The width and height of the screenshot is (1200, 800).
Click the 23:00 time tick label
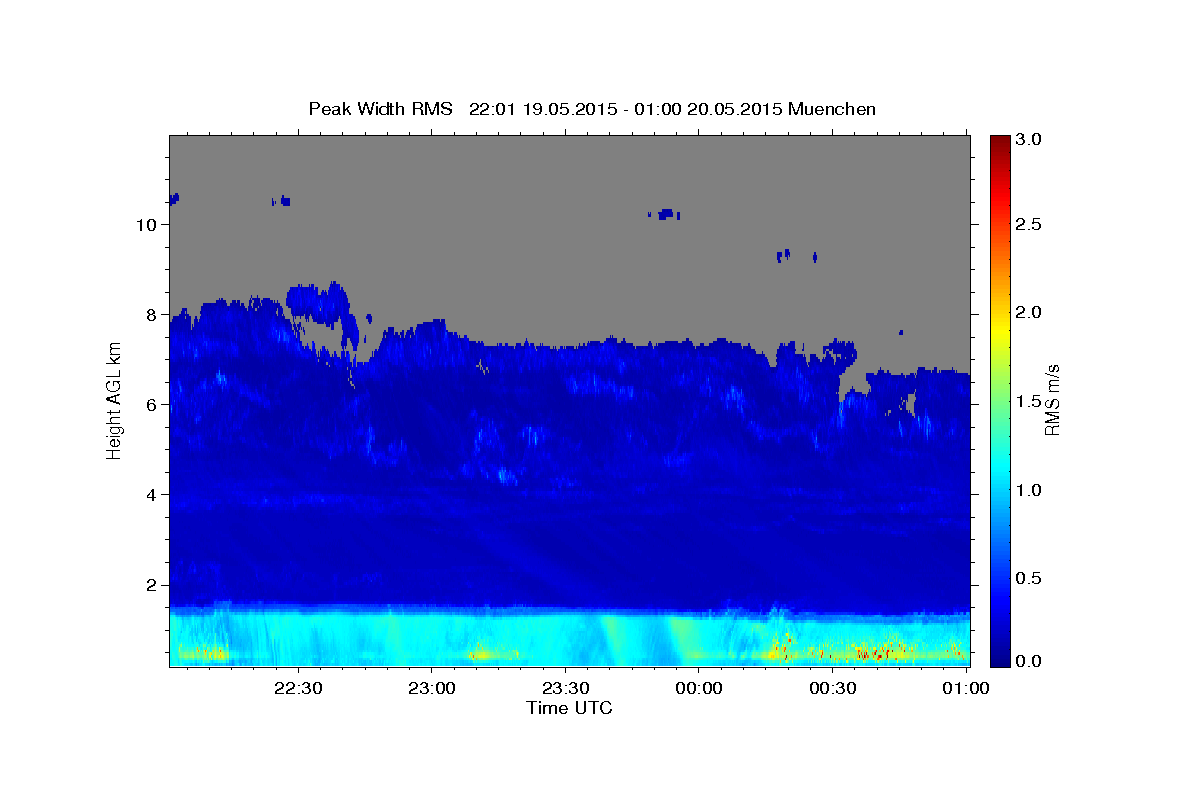tap(431, 688)
